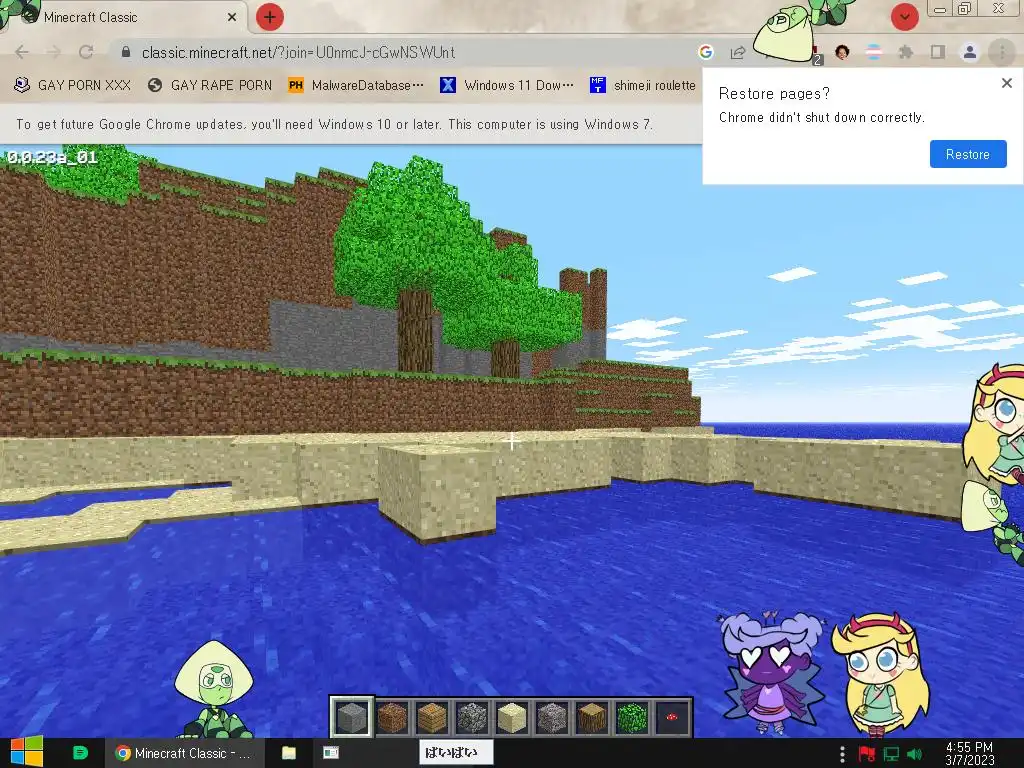Open Chrome three-dot menu
The image size is (1024, 768).
point(1002,52)
